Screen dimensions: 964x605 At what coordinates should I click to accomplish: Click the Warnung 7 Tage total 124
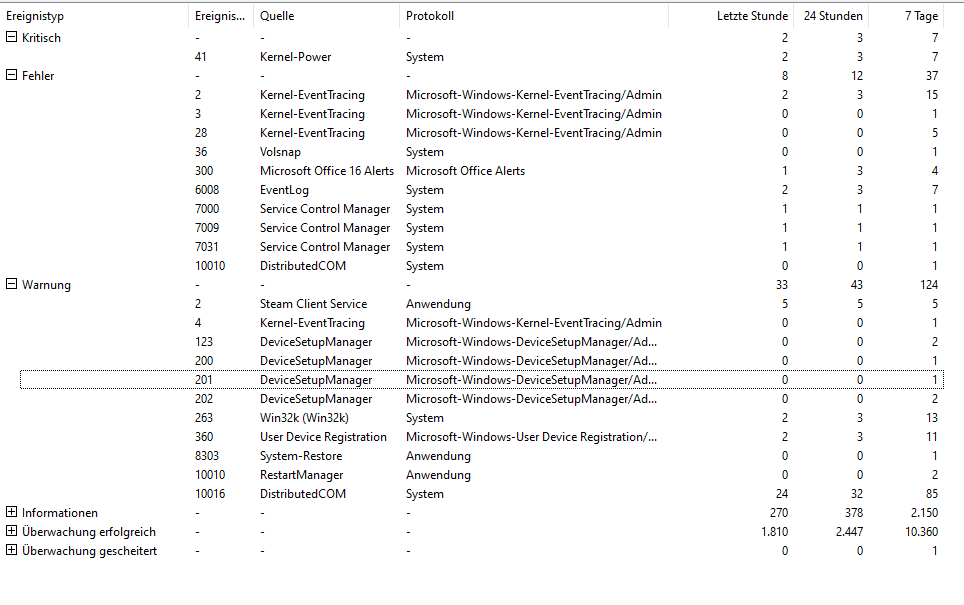(928, 285)
